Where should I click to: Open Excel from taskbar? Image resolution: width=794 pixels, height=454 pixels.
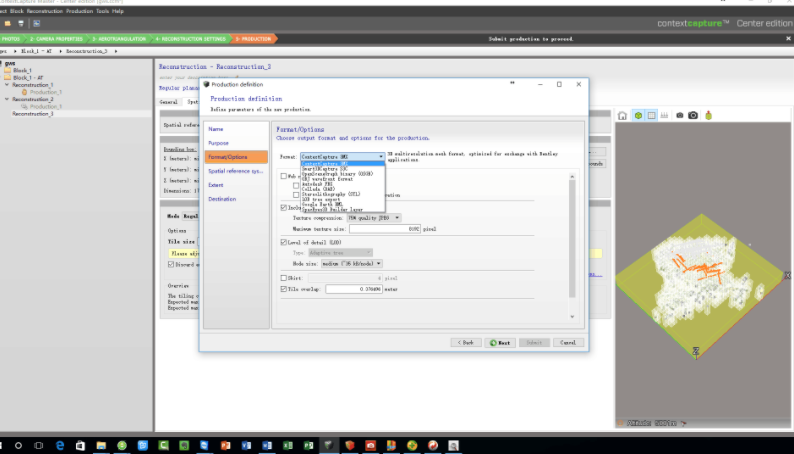(288, 445)
